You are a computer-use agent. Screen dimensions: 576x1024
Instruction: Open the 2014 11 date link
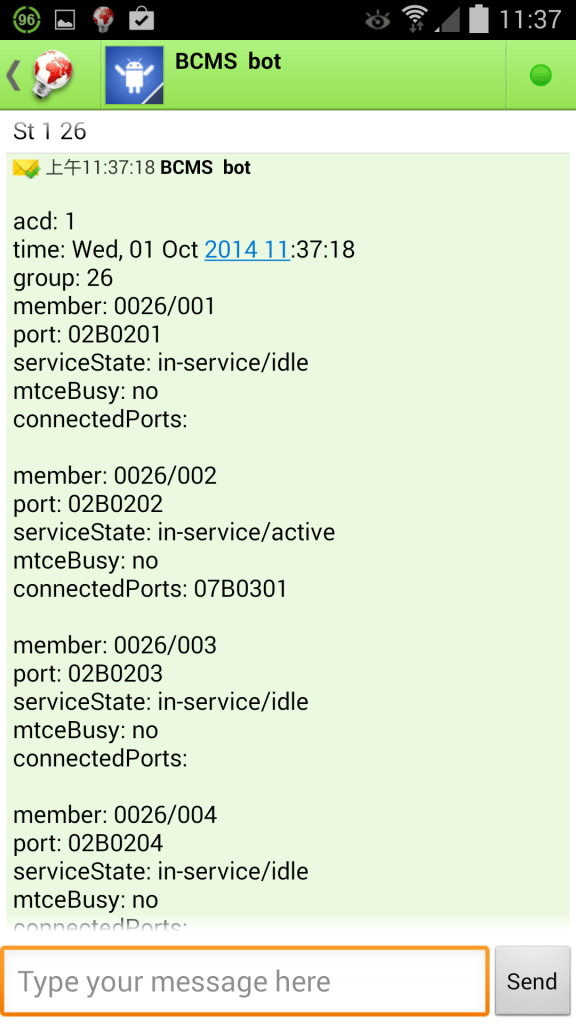click(x=247, y=249)
